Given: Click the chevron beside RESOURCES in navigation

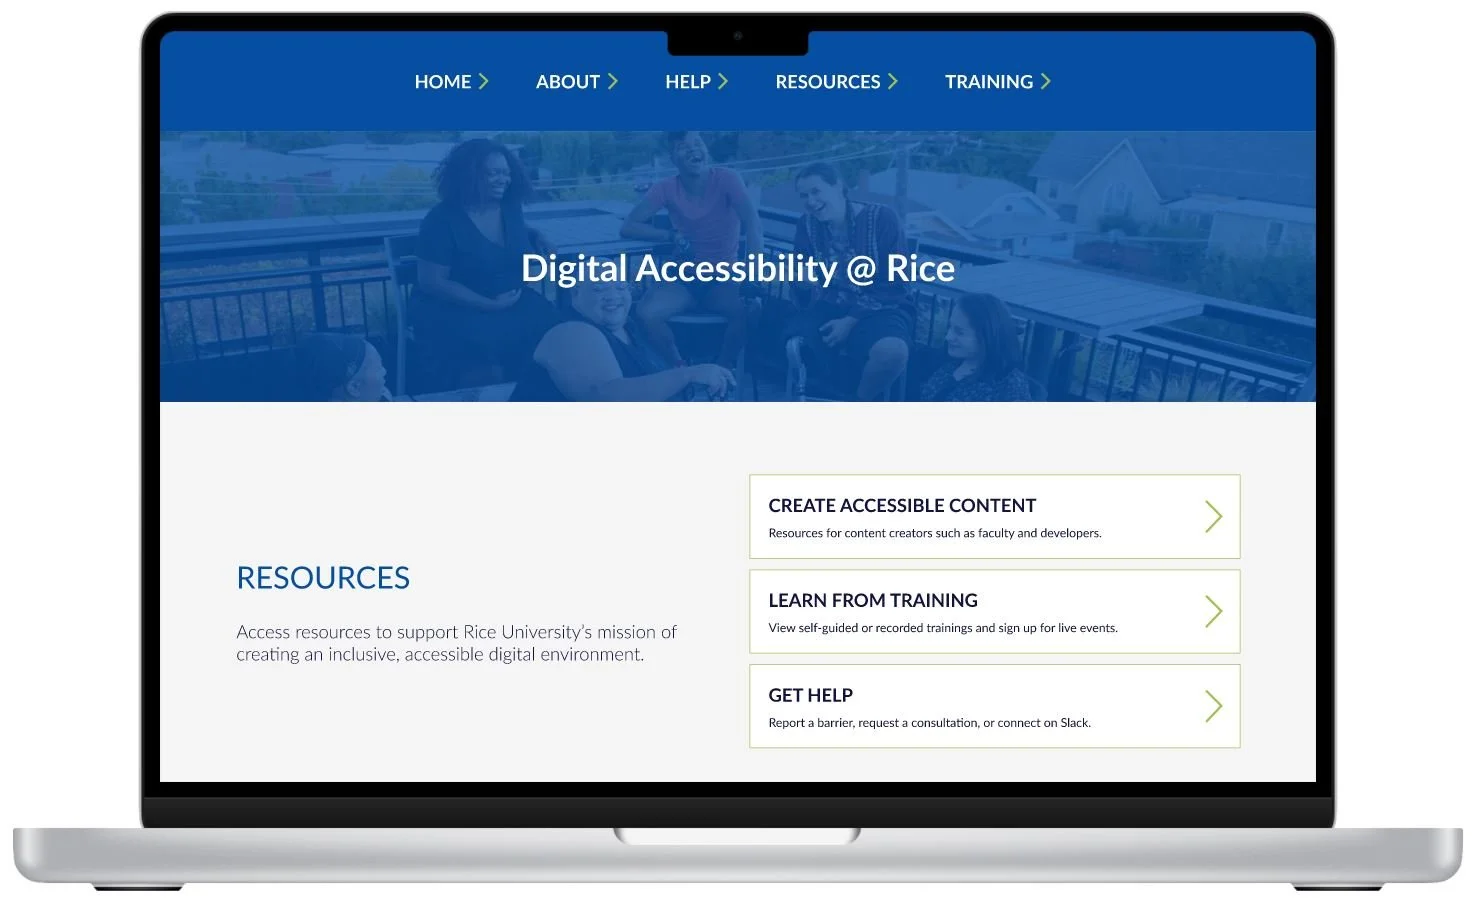Looking at the screenshot, I should point(893,81).
